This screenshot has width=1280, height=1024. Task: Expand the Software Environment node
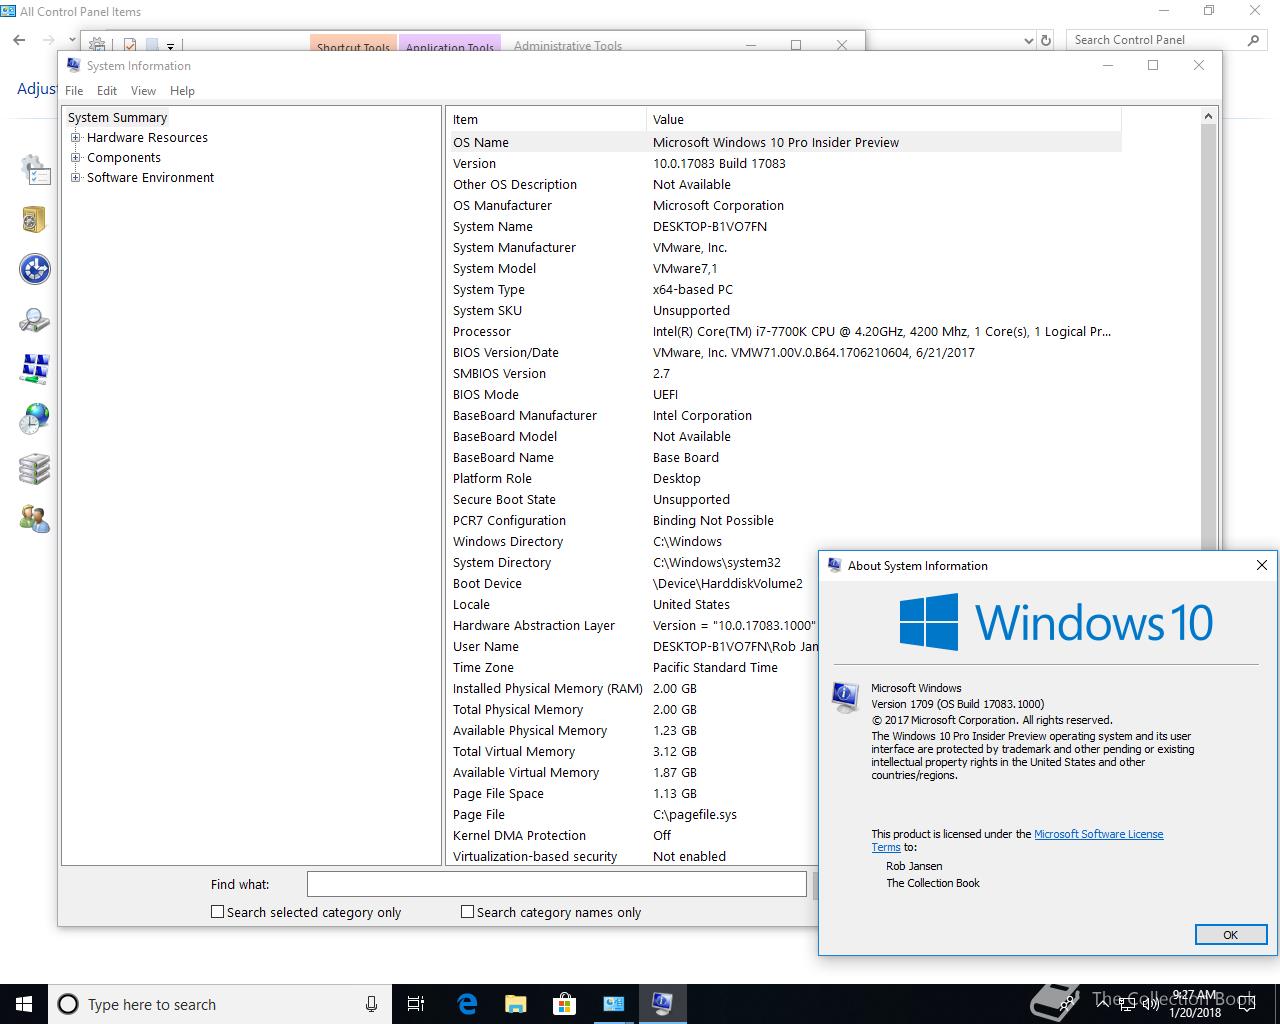point(75,178)
